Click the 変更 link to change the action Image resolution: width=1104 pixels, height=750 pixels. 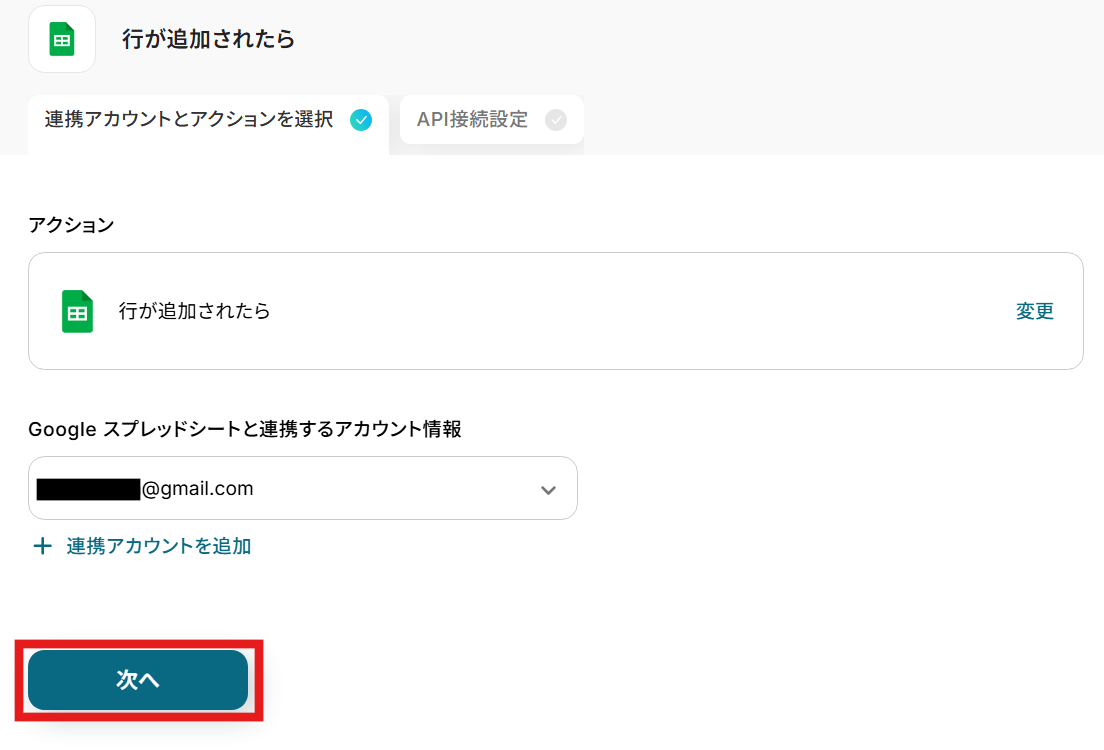[1034, 311]
